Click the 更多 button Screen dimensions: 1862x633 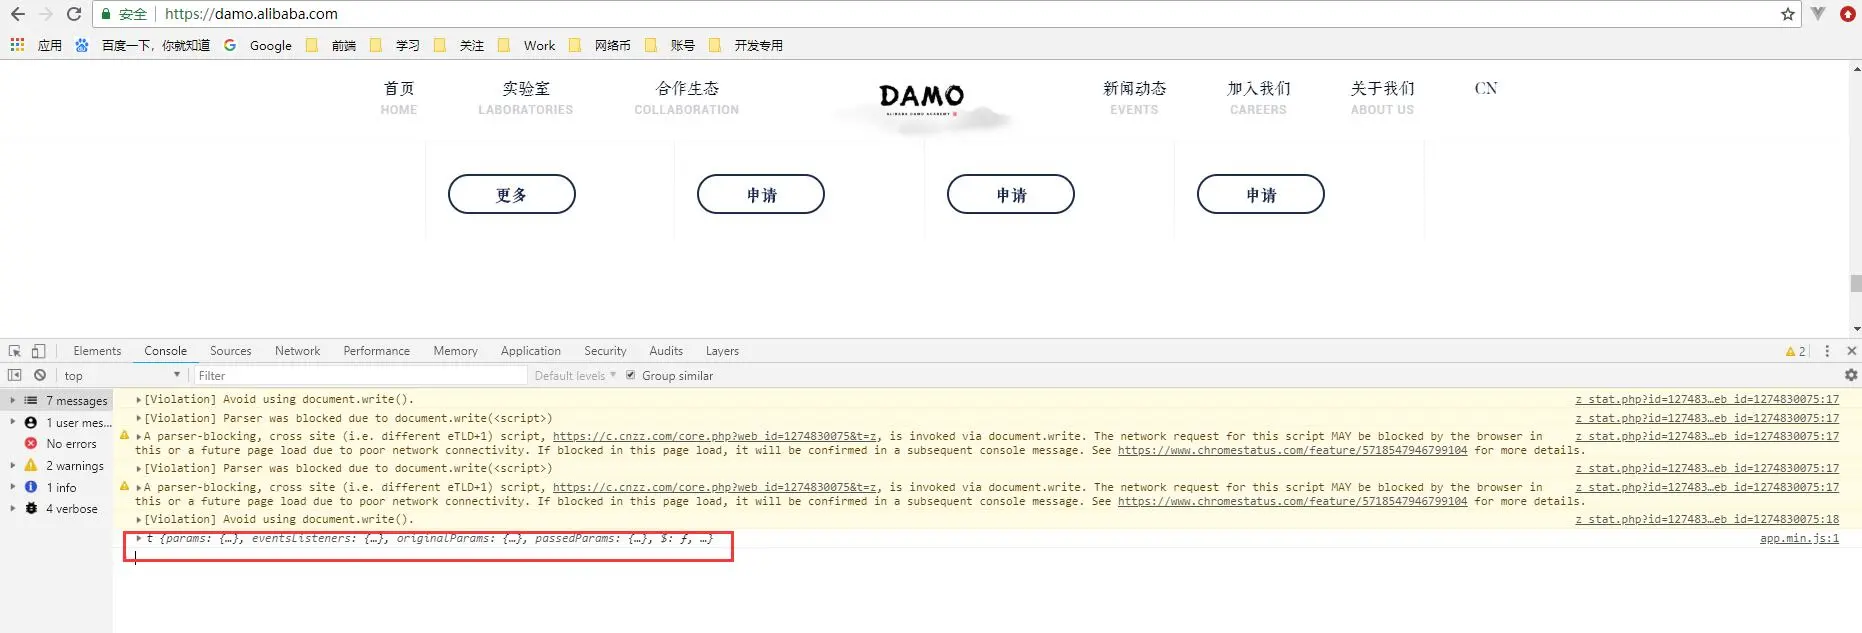512,194
